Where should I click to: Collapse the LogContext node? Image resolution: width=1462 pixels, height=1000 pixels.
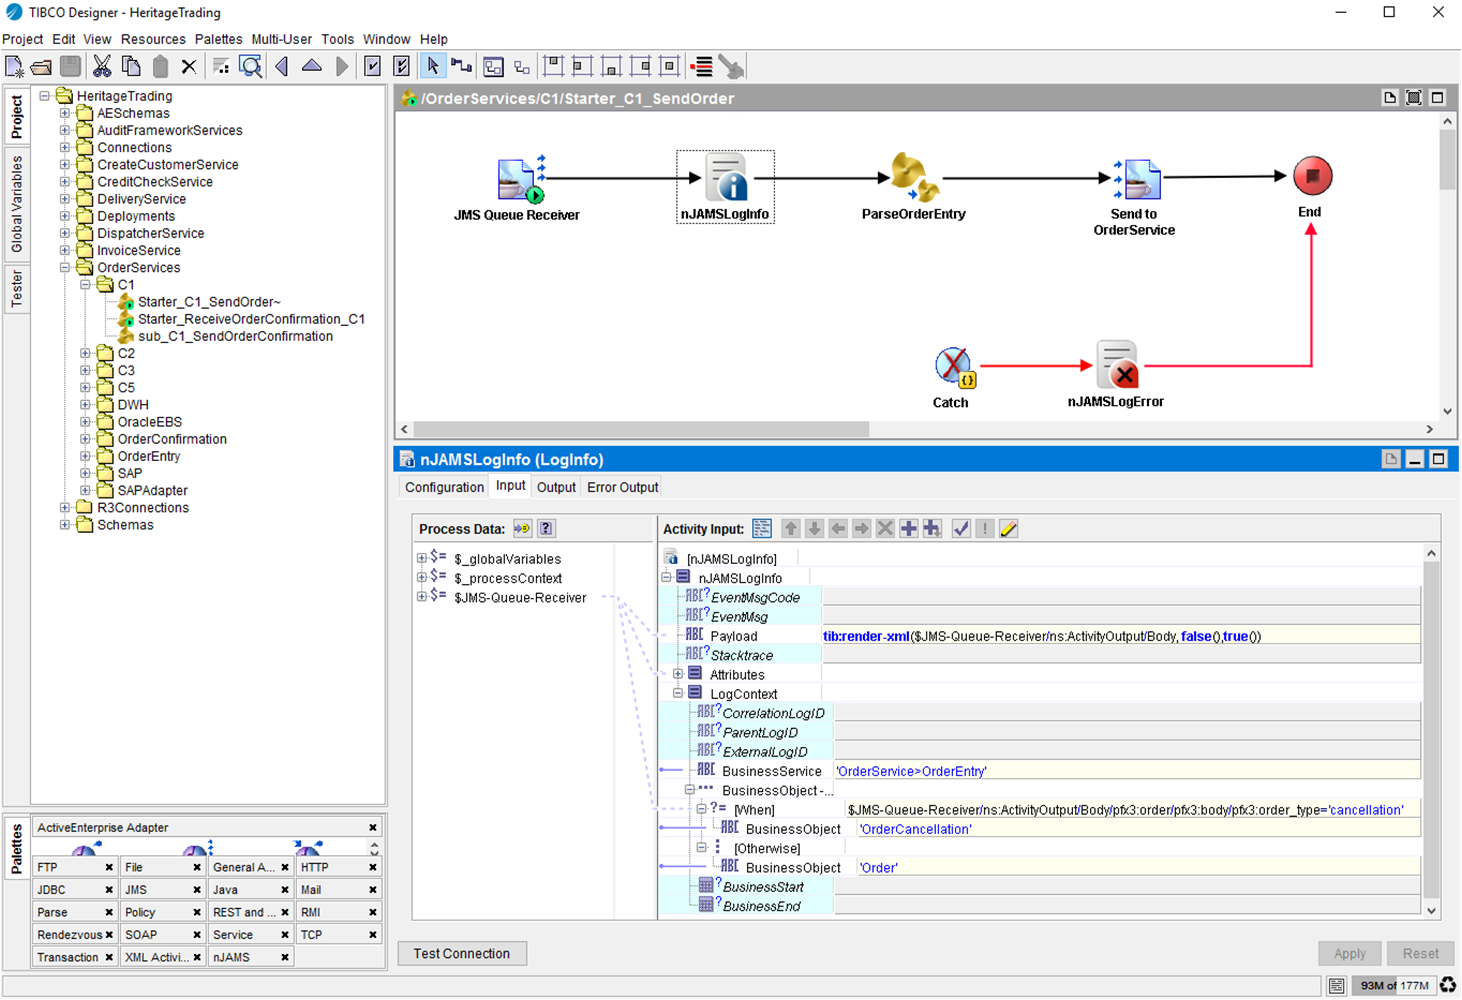tap(678, 693)
